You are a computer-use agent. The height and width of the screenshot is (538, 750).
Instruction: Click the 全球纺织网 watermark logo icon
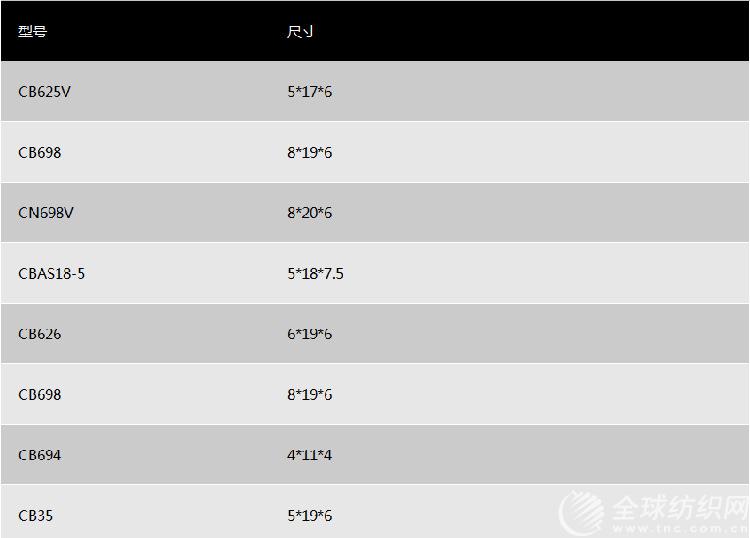[x=582, y=513]
